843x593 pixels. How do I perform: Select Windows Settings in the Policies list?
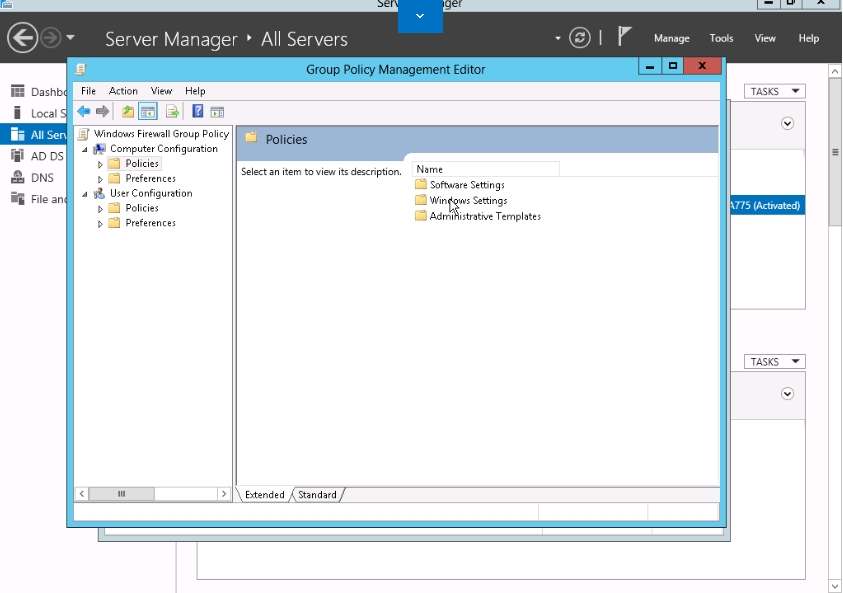[468, 201]
